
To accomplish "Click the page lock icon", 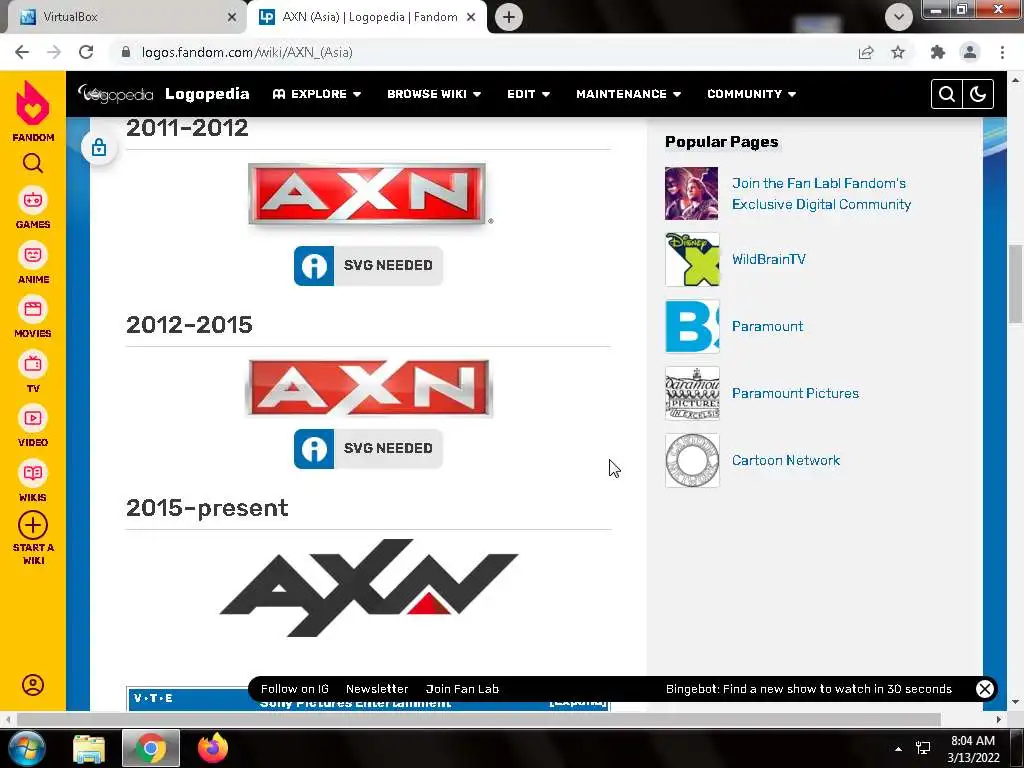I will 99,148.
